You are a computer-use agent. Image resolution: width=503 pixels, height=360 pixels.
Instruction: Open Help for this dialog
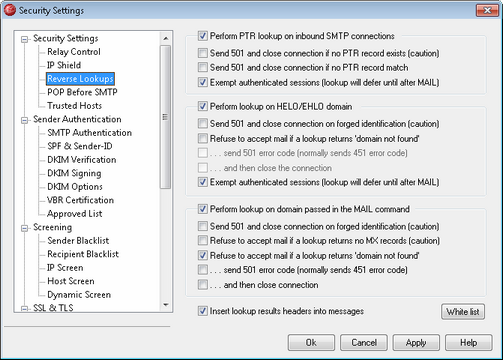tap(468, 342)
